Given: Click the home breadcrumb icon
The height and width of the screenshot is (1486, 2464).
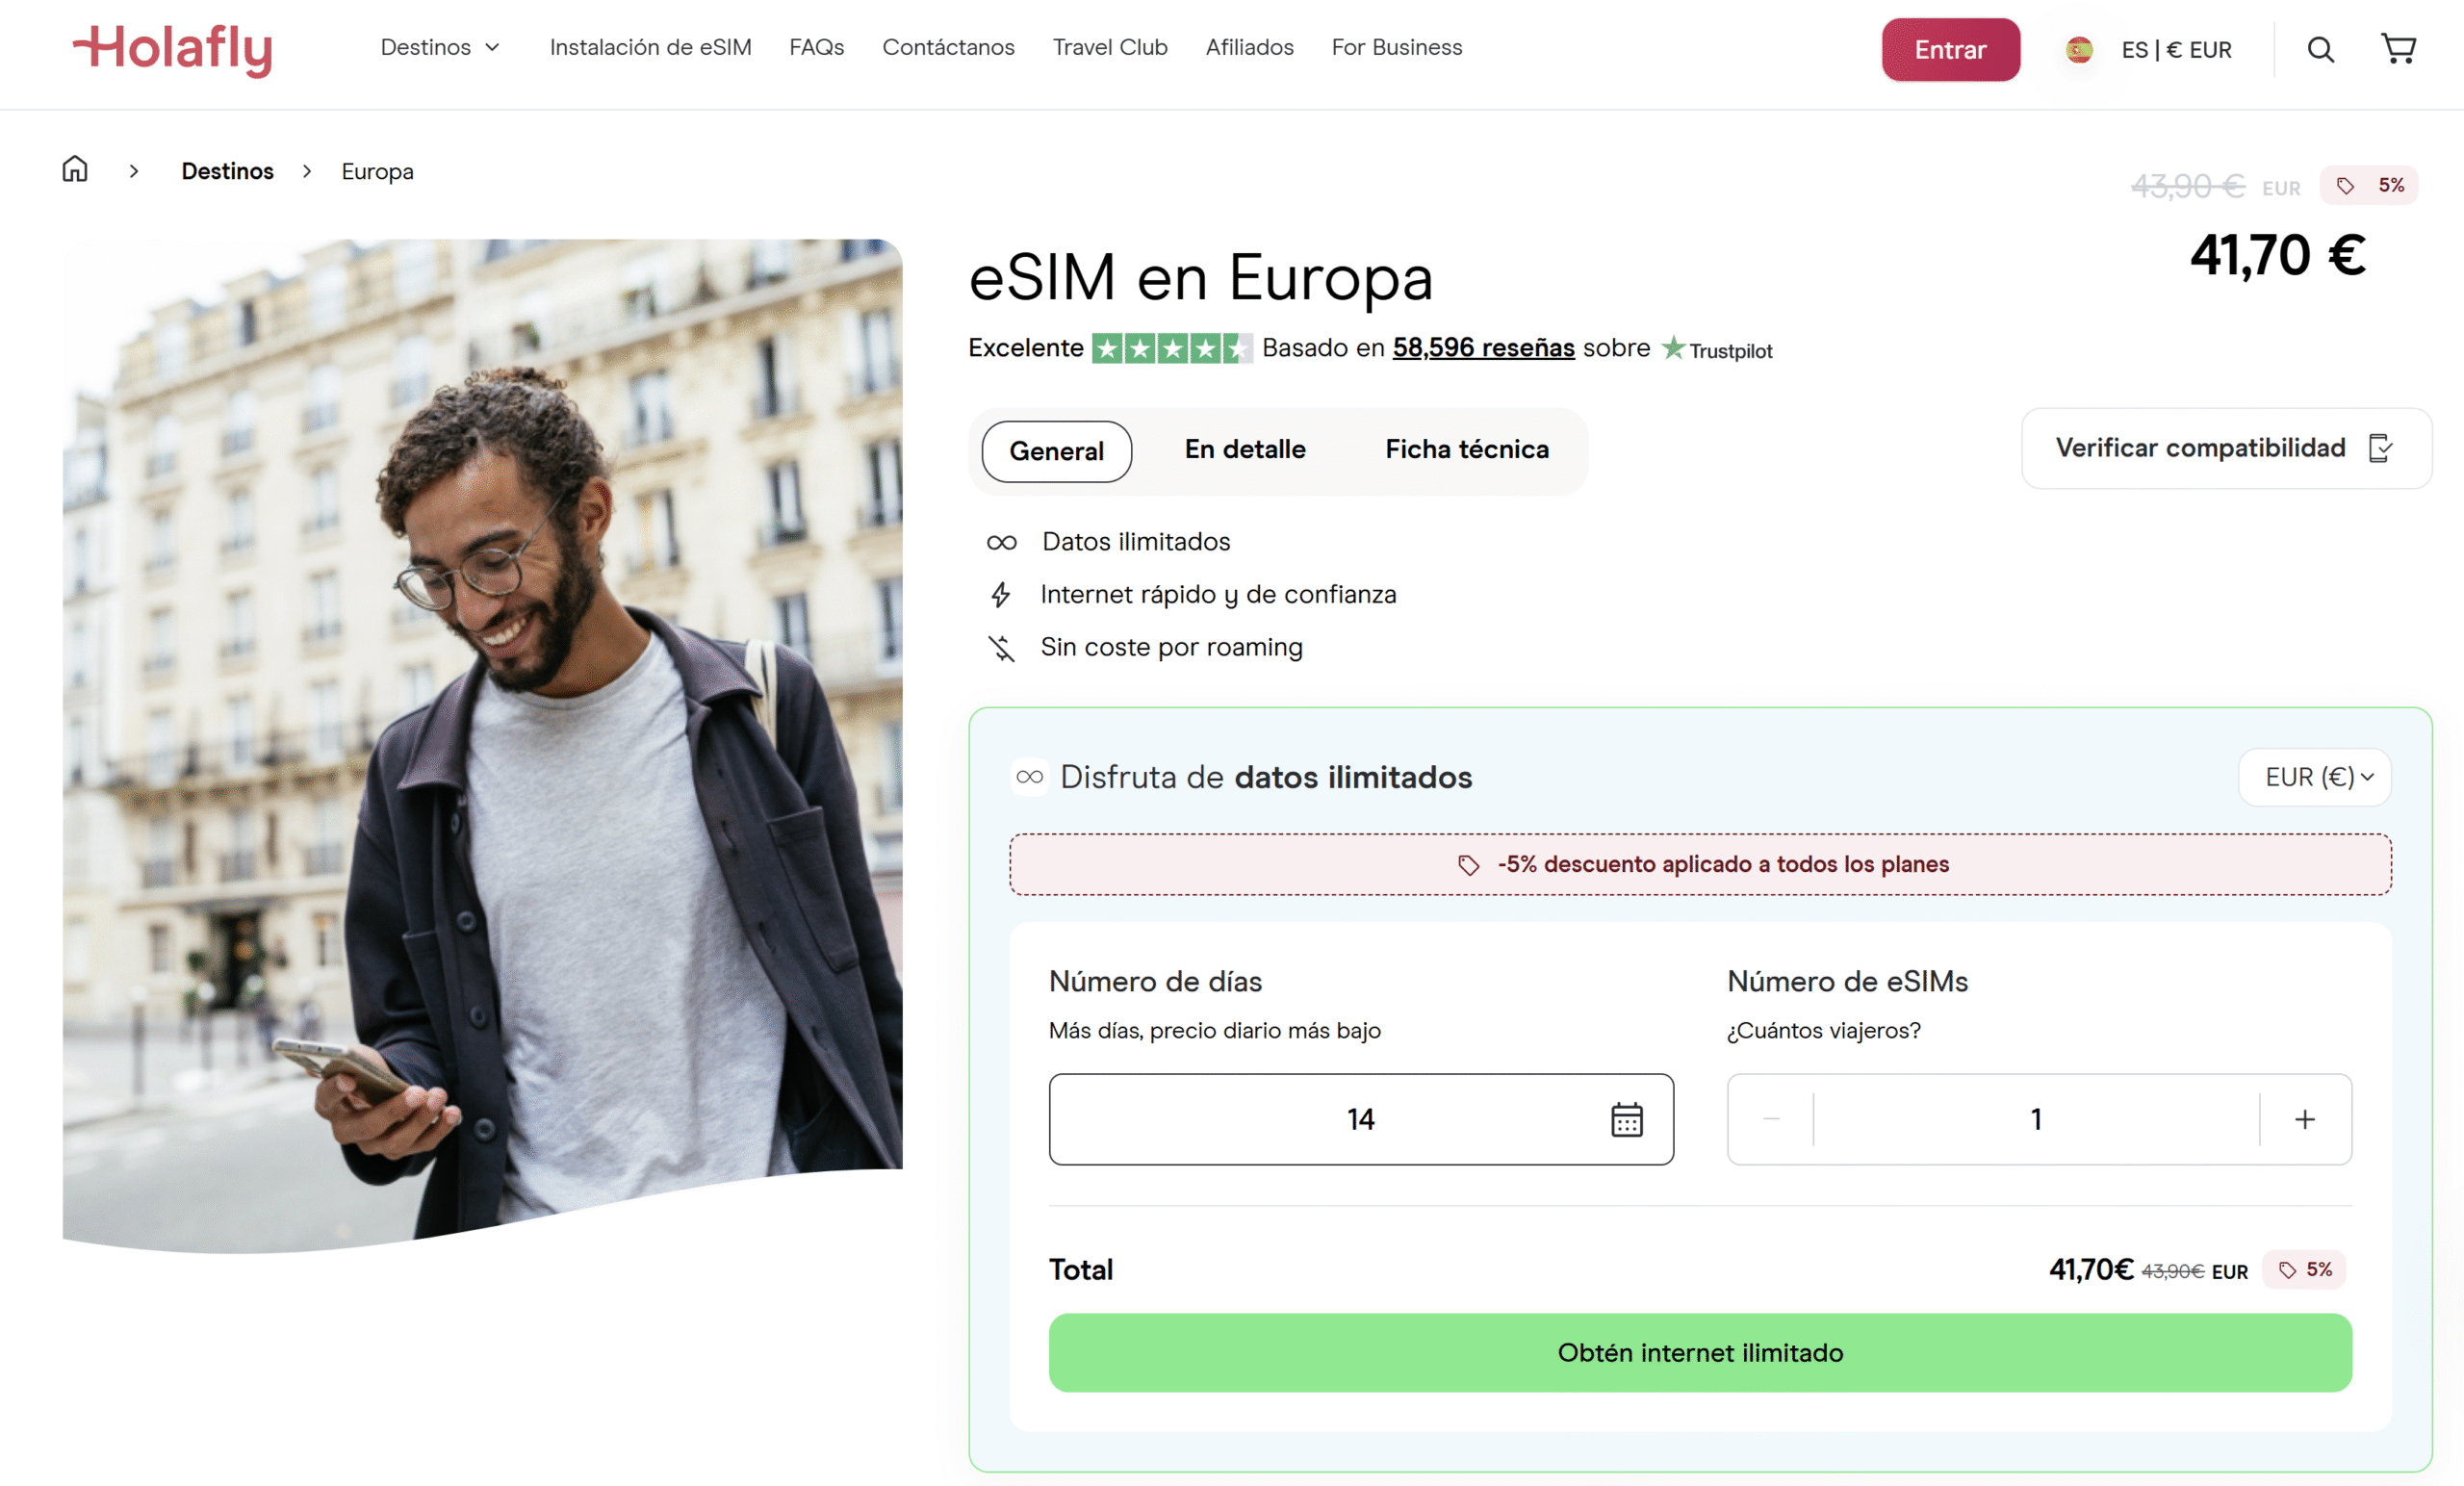Looking at the screenshot, I should [75, 170].
